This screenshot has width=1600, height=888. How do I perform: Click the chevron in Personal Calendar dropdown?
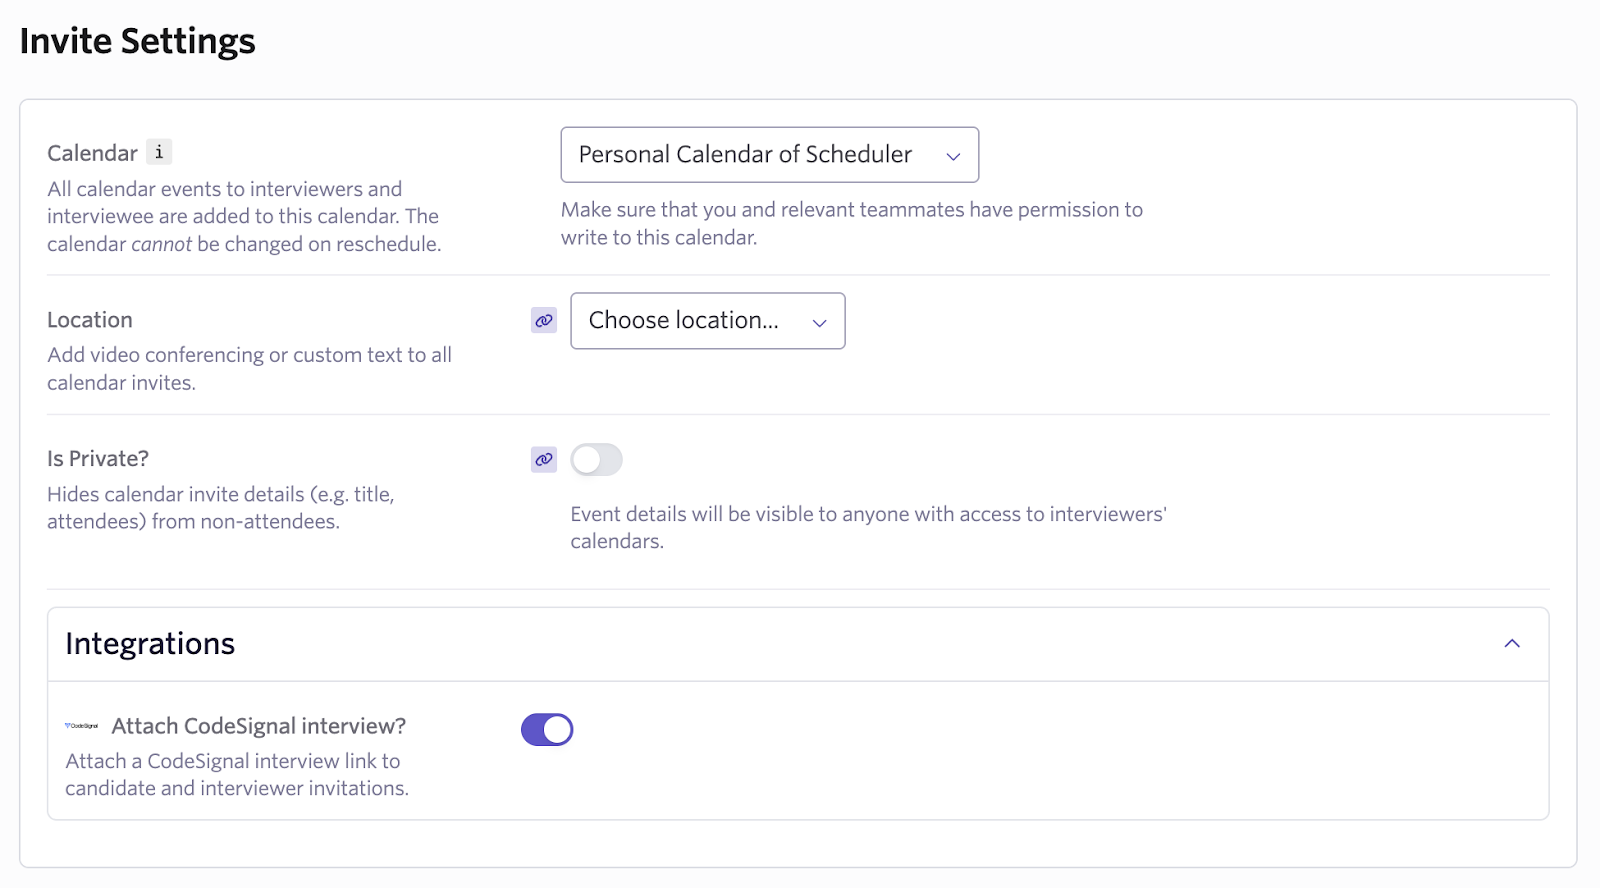pyautogui.click(x=953, y=156)
